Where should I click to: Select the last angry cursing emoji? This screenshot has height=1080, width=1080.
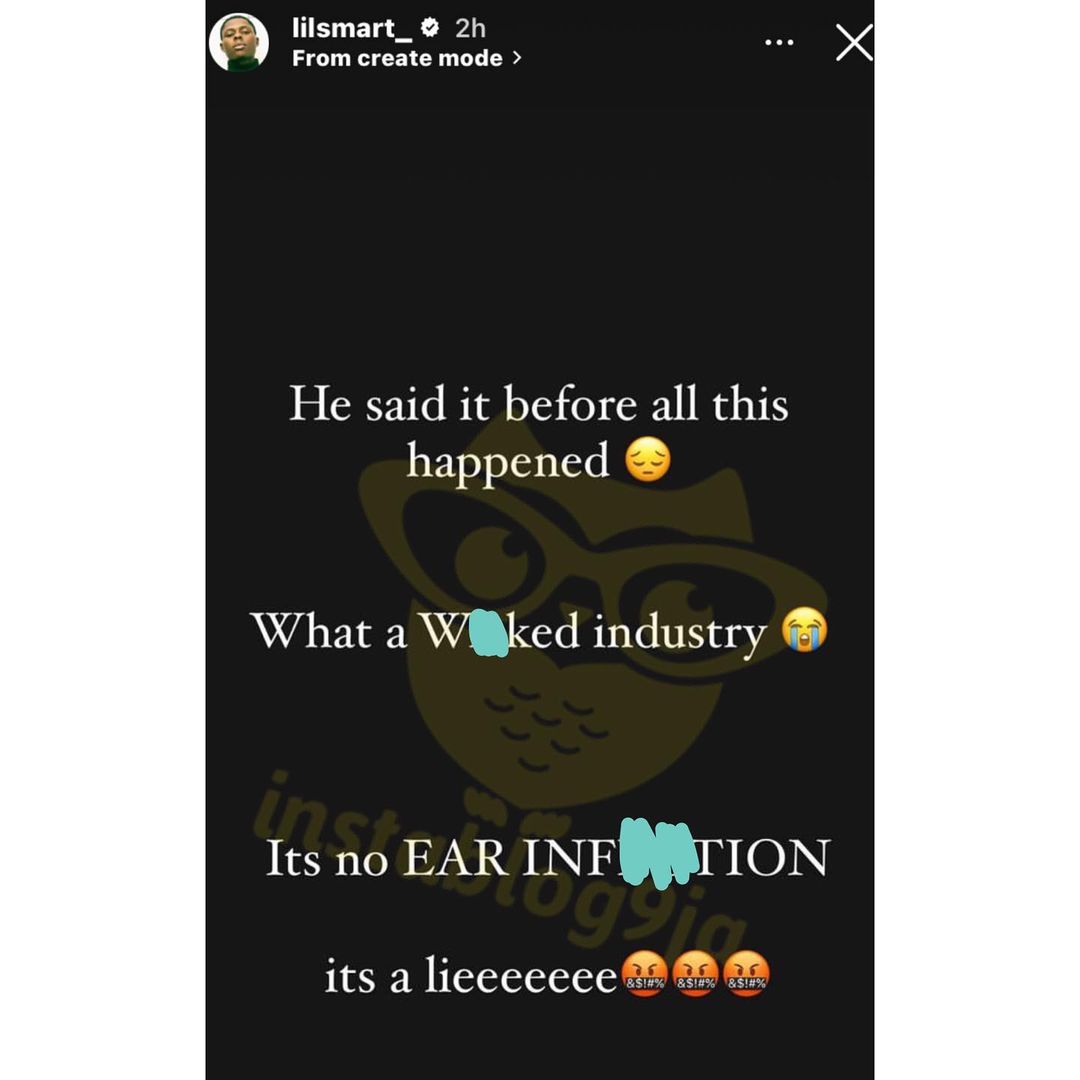pyautogui.click(x=747, y=974)
